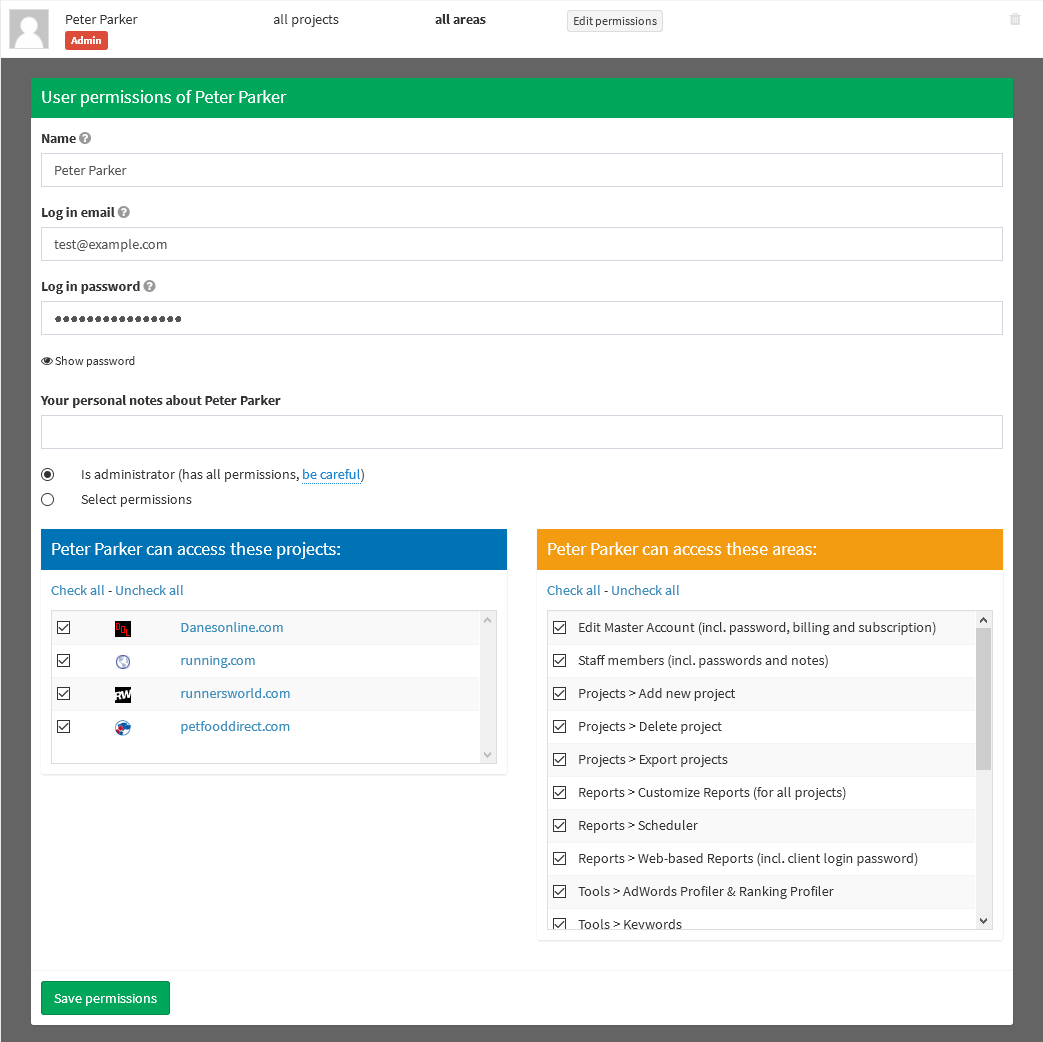This screenshot has height=1042, width=1043.
Task: Click the Show password eye icon
Action: coord(46,361)
